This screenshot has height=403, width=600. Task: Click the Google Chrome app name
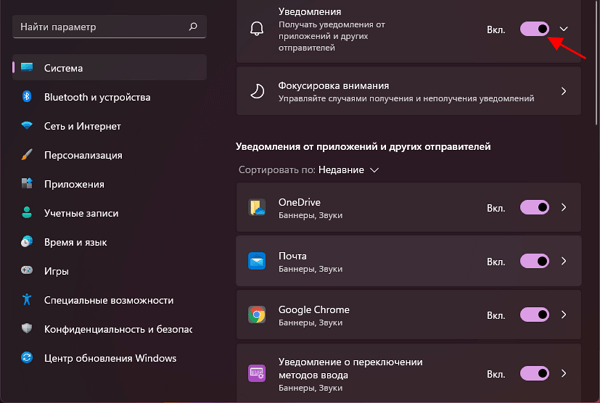pyautogui.click(x=314, y=309)
